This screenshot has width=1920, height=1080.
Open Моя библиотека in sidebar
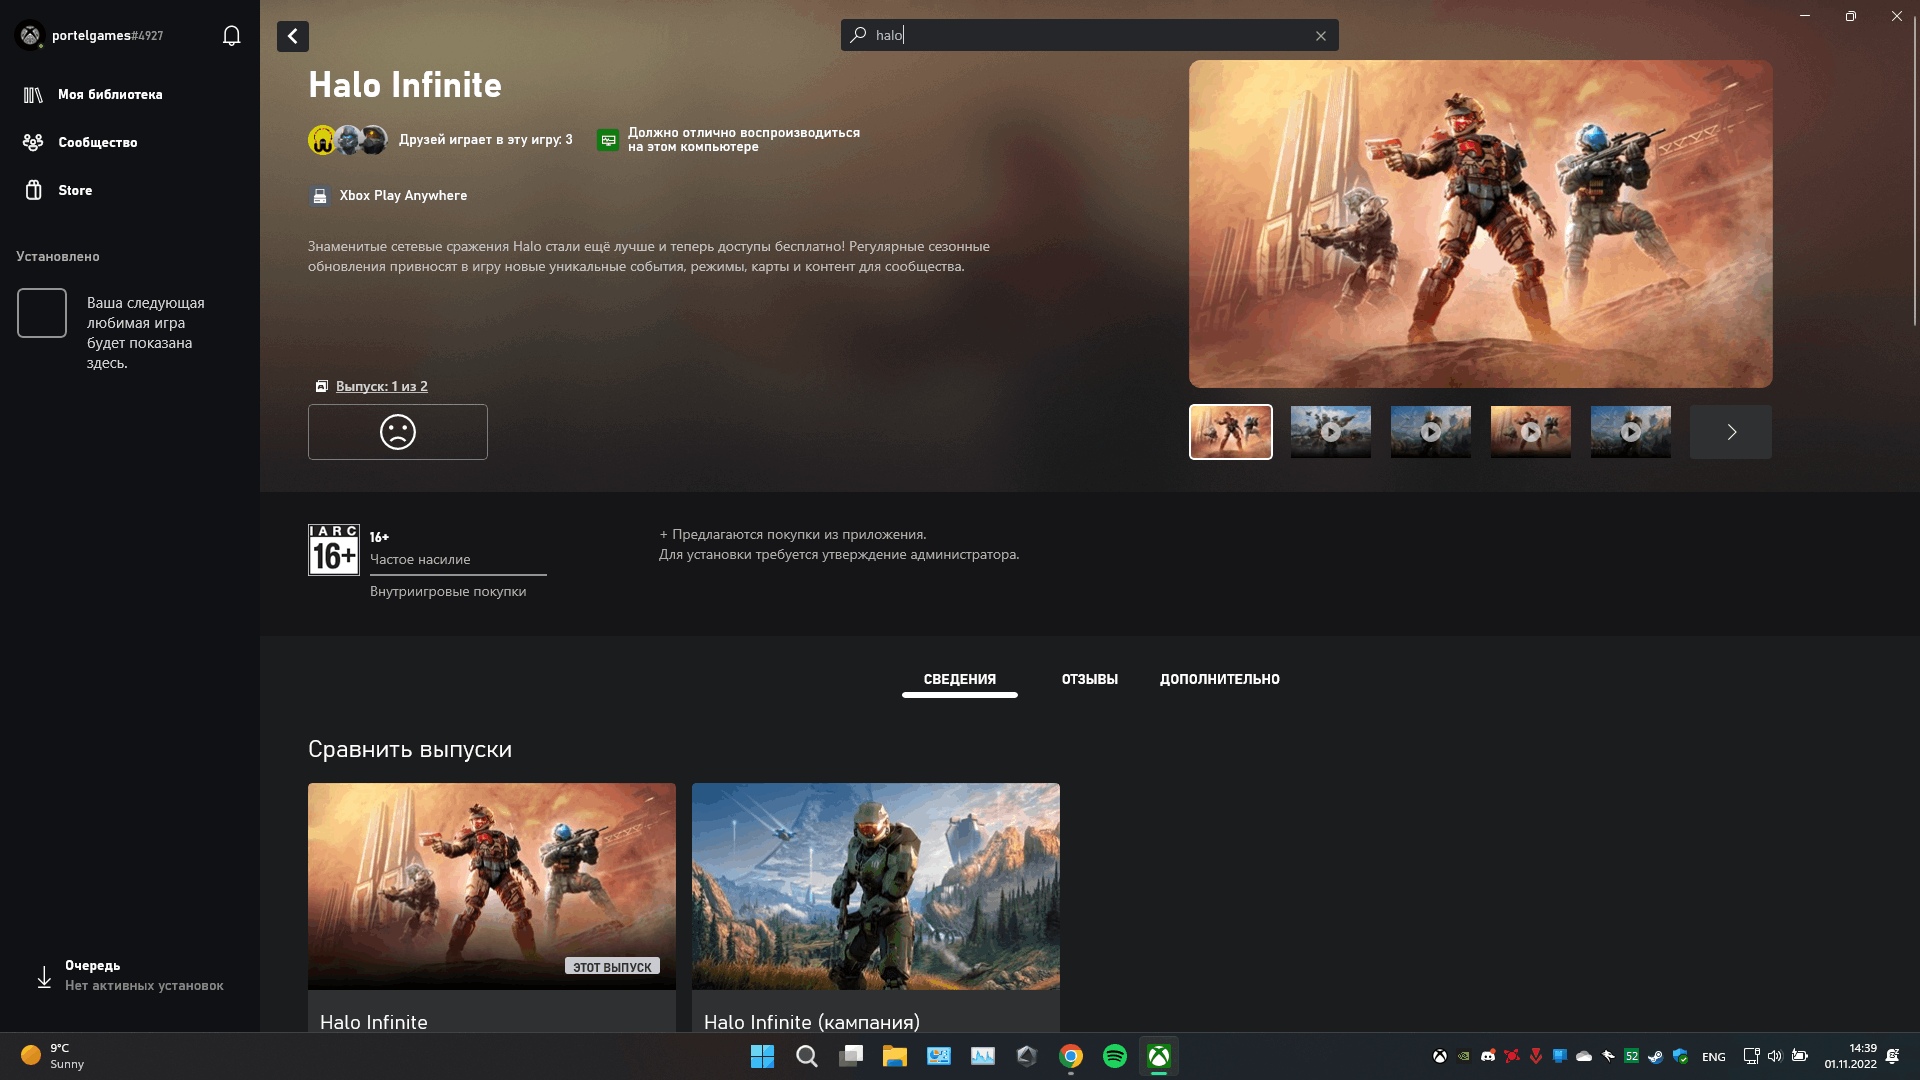(x=110, y=94)
